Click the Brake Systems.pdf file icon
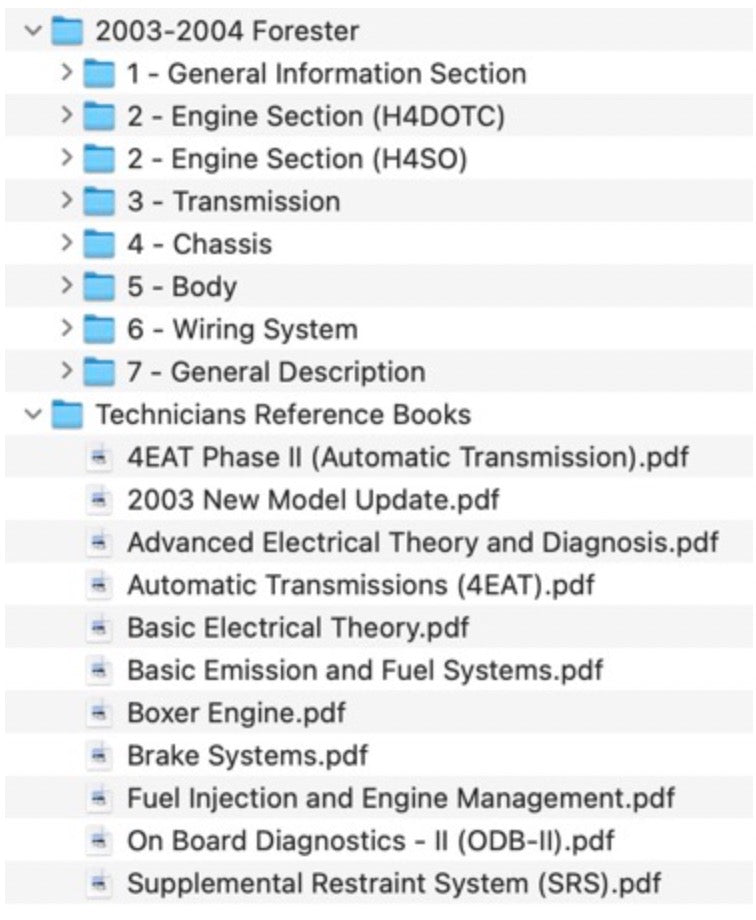Viewport: 756px width, 920px height. click(99, 755)
